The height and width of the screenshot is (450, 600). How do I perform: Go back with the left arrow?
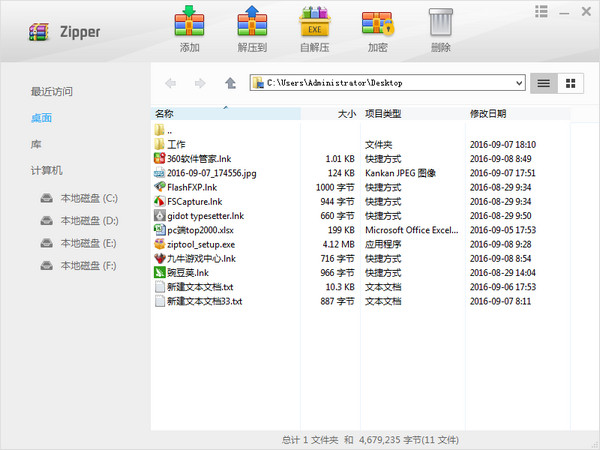point(170,83)
